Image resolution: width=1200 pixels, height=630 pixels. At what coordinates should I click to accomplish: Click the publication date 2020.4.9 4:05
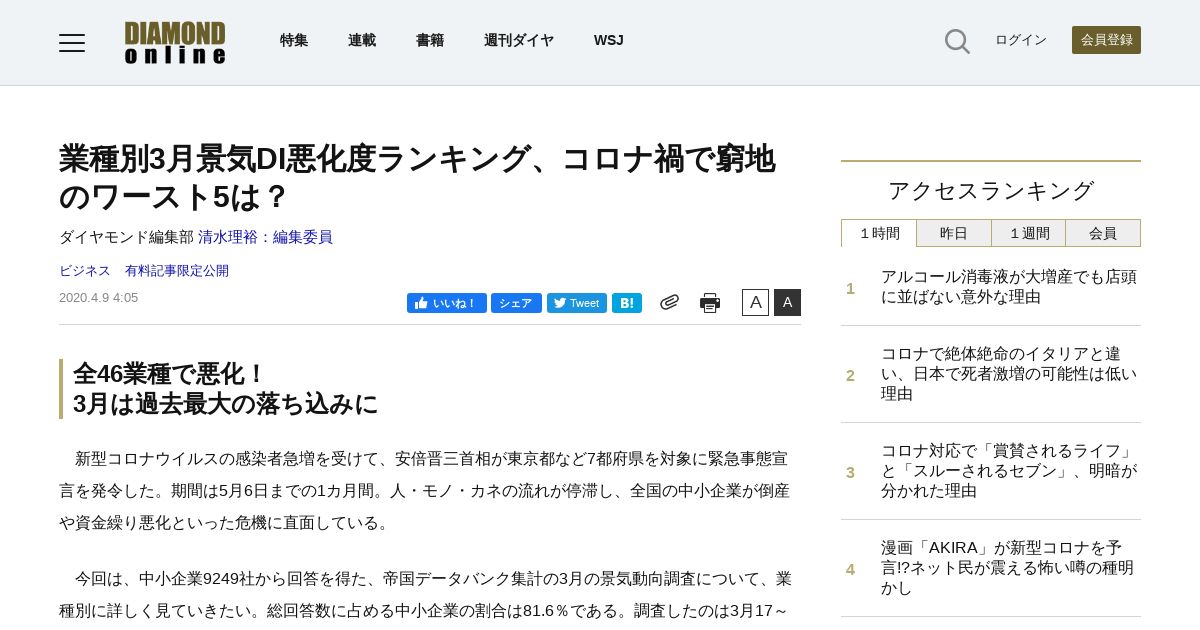tap(99, 298)
